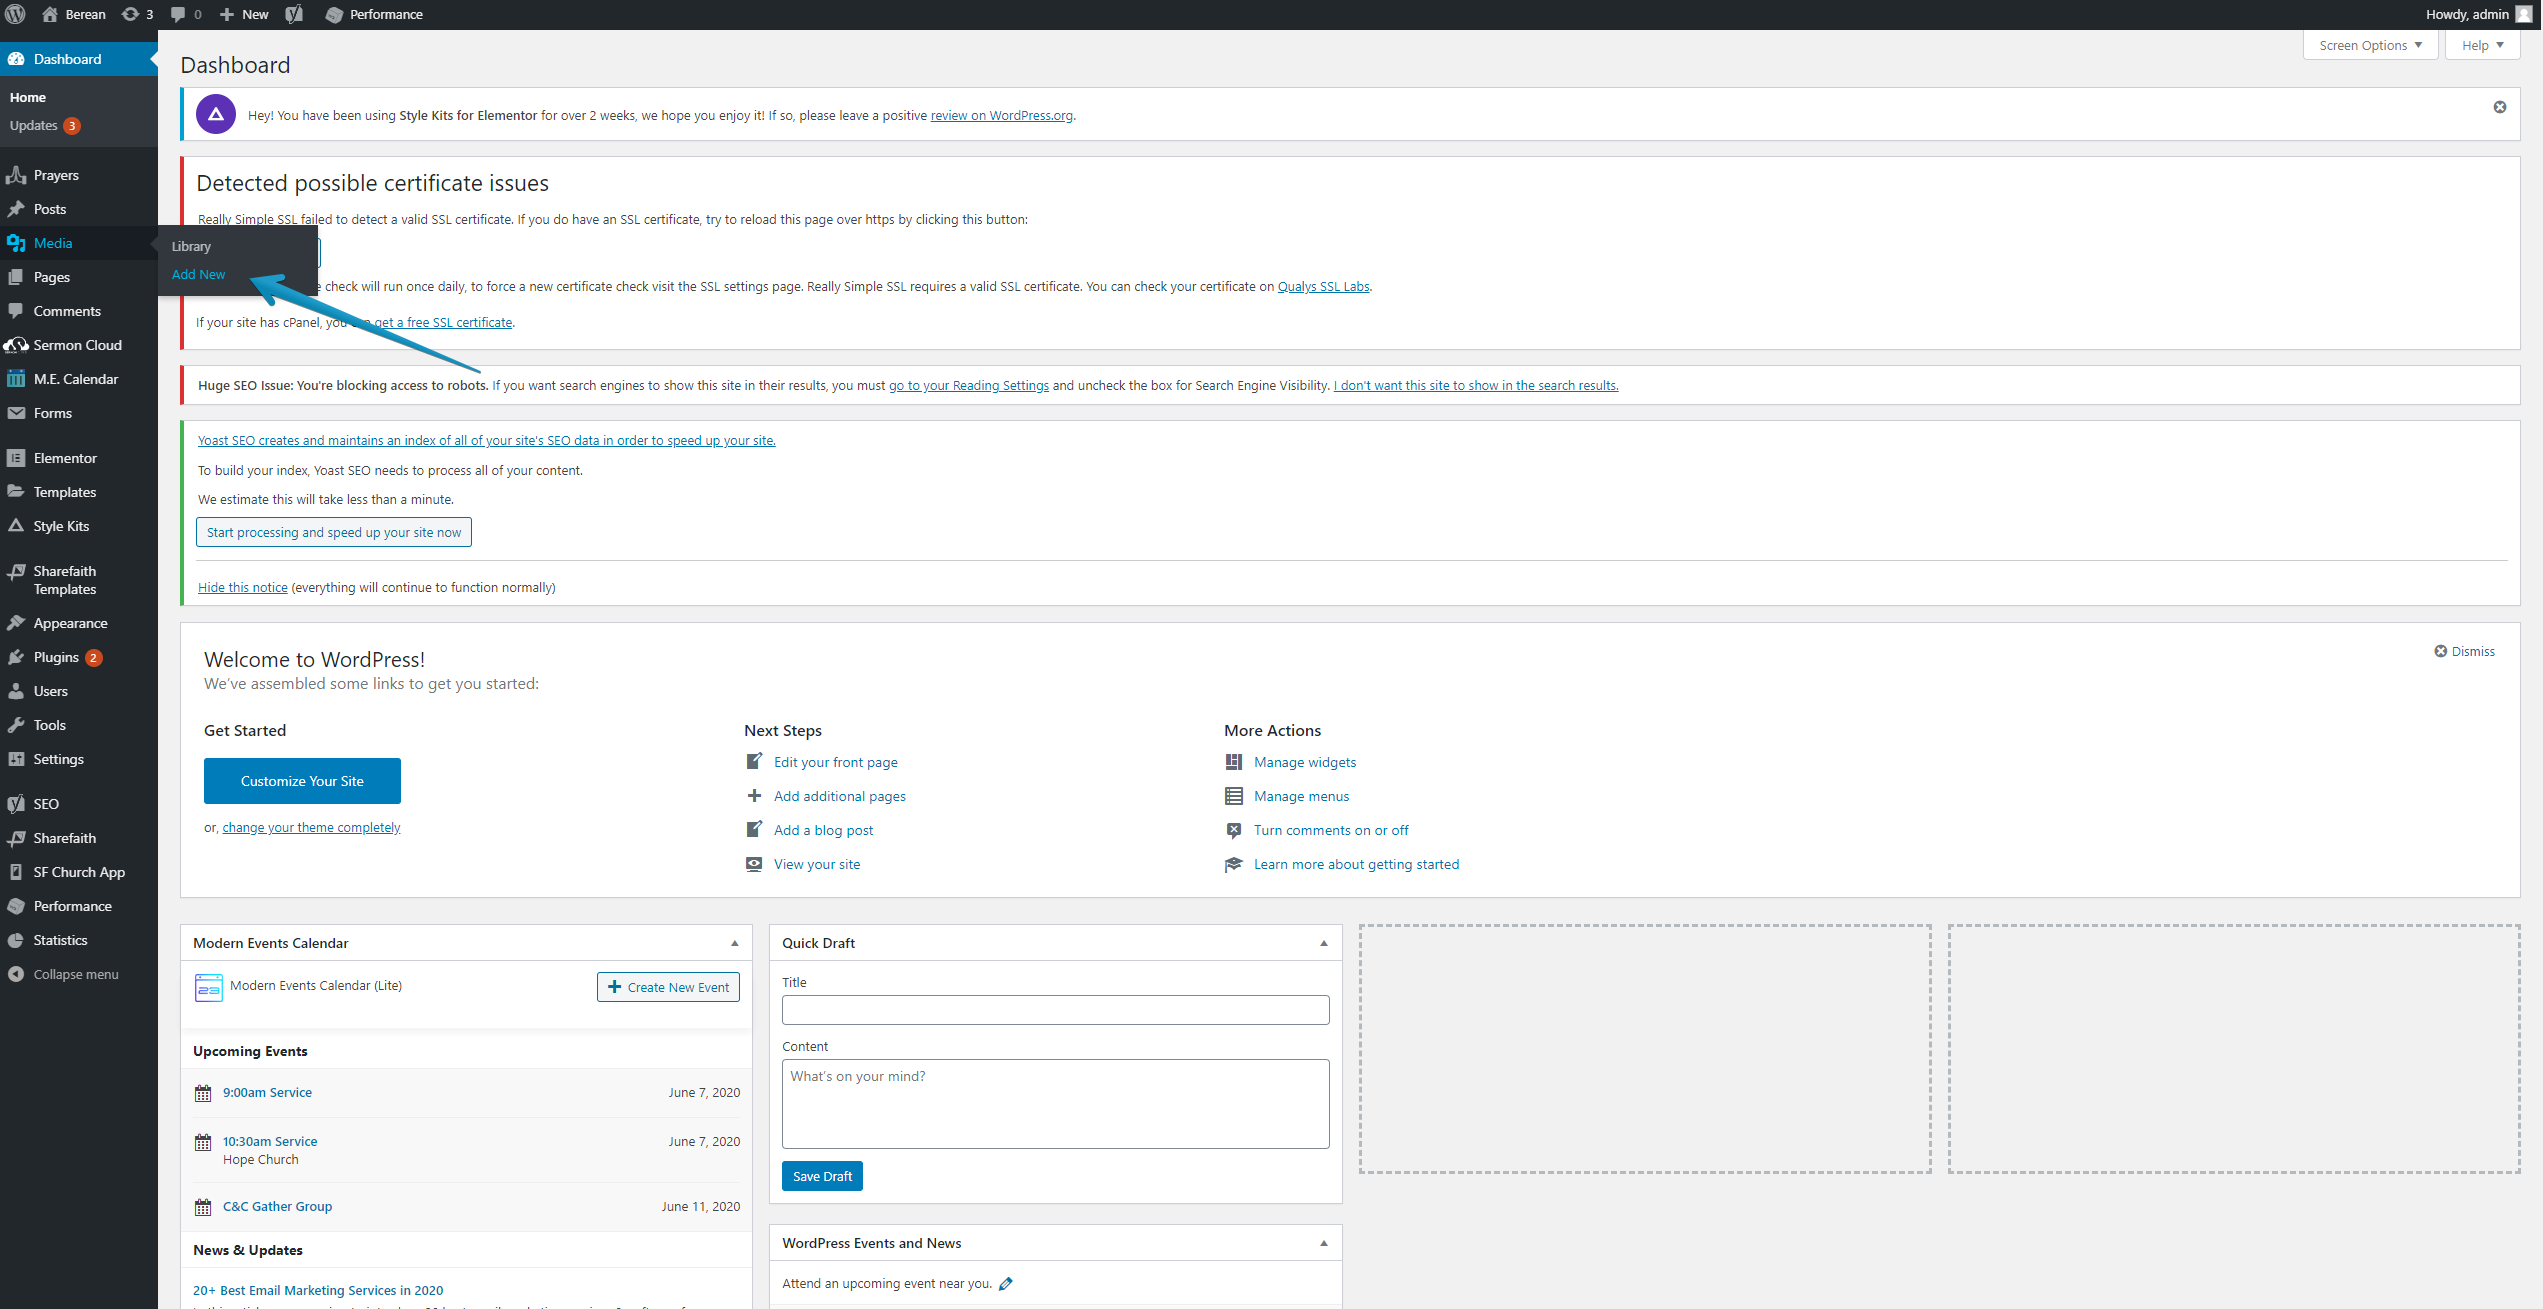The height and width of the screenshot is (1309, 2543).
Task: Open the updates icon showing 3
Action: pos(137,14)
